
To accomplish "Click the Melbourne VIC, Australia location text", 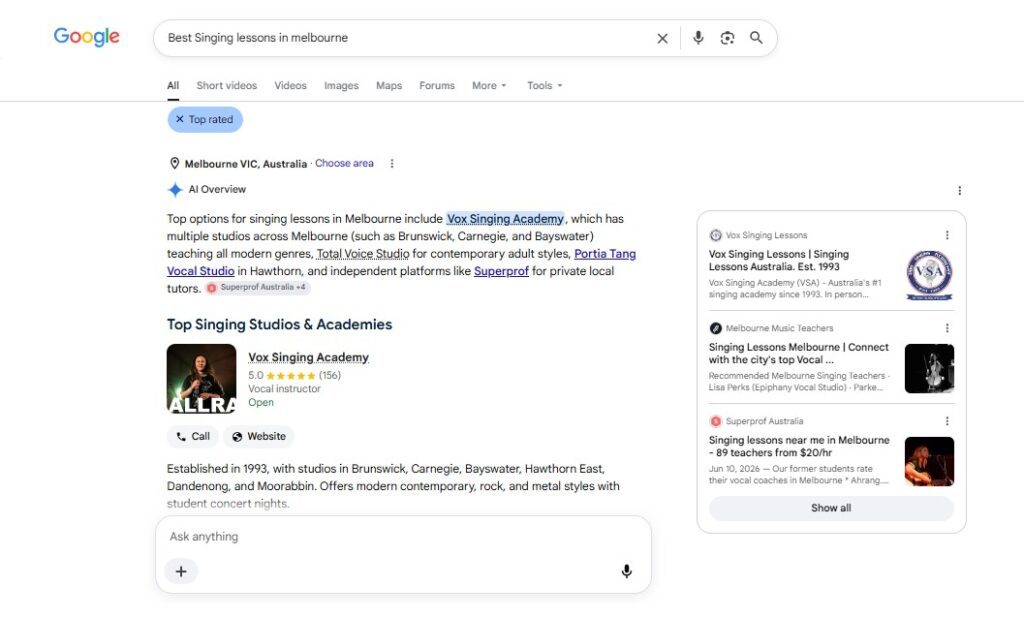I will point(246,164).
